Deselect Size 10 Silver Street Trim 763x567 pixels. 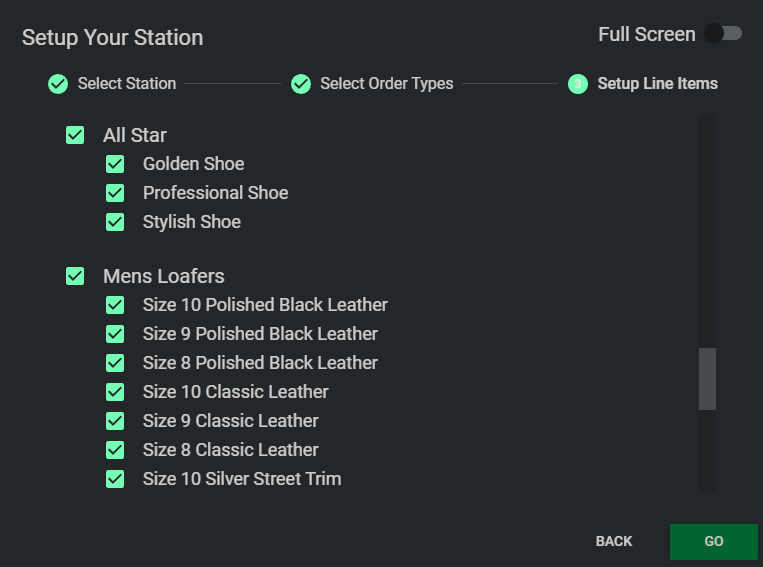115,479
